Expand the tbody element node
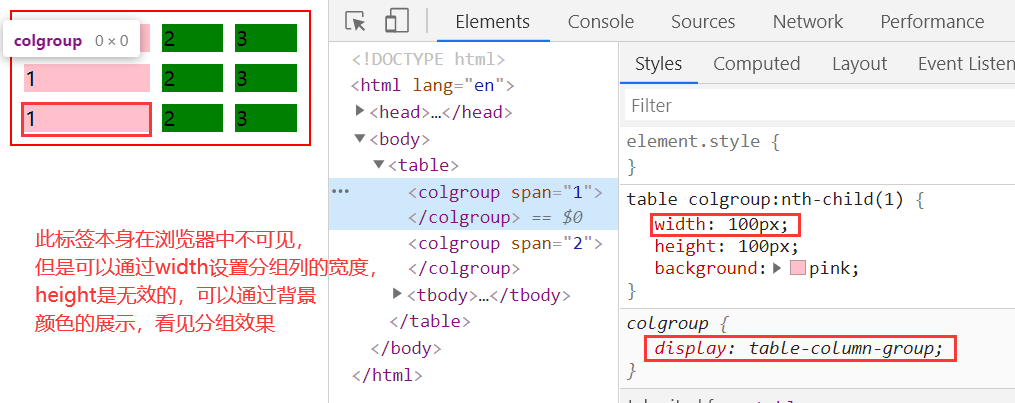 pyautogui.click(x=398, y=294)
